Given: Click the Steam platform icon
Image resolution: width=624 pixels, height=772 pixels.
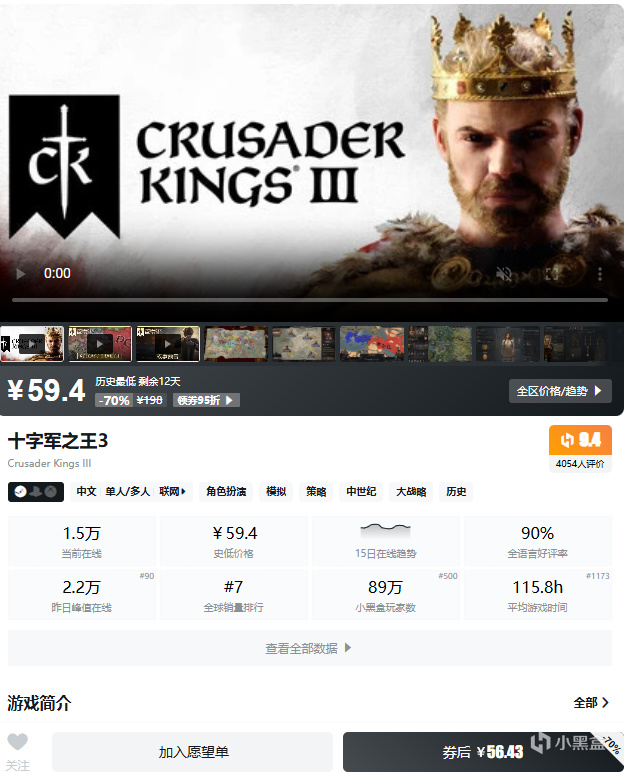Looking at the screenshot, I should 20,491.
